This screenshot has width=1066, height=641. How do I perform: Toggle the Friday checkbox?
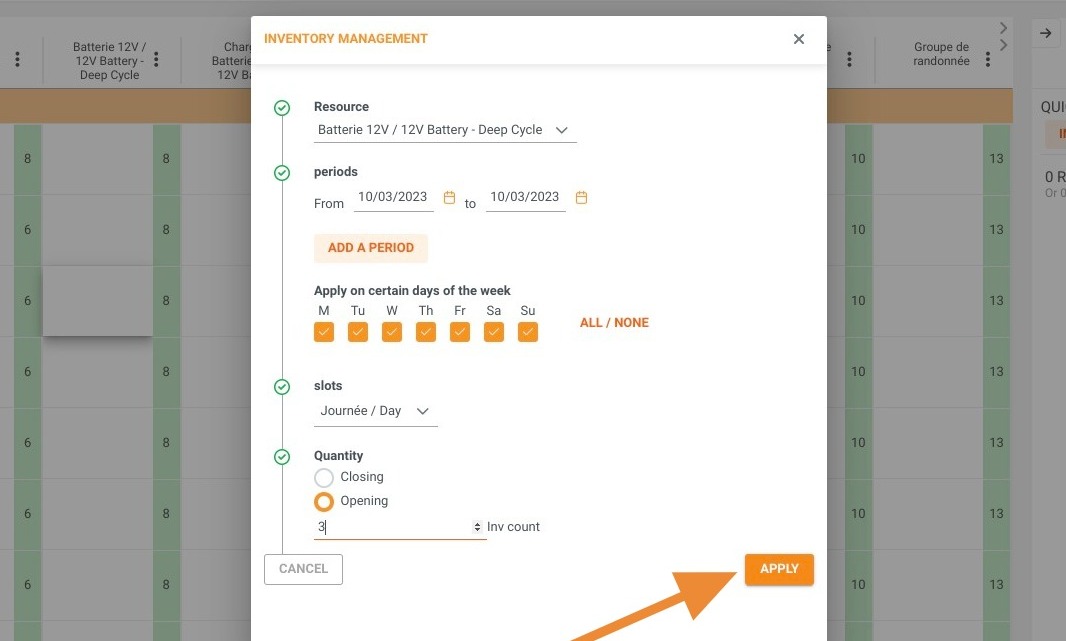pyautogui.click(x=460, y=332)
